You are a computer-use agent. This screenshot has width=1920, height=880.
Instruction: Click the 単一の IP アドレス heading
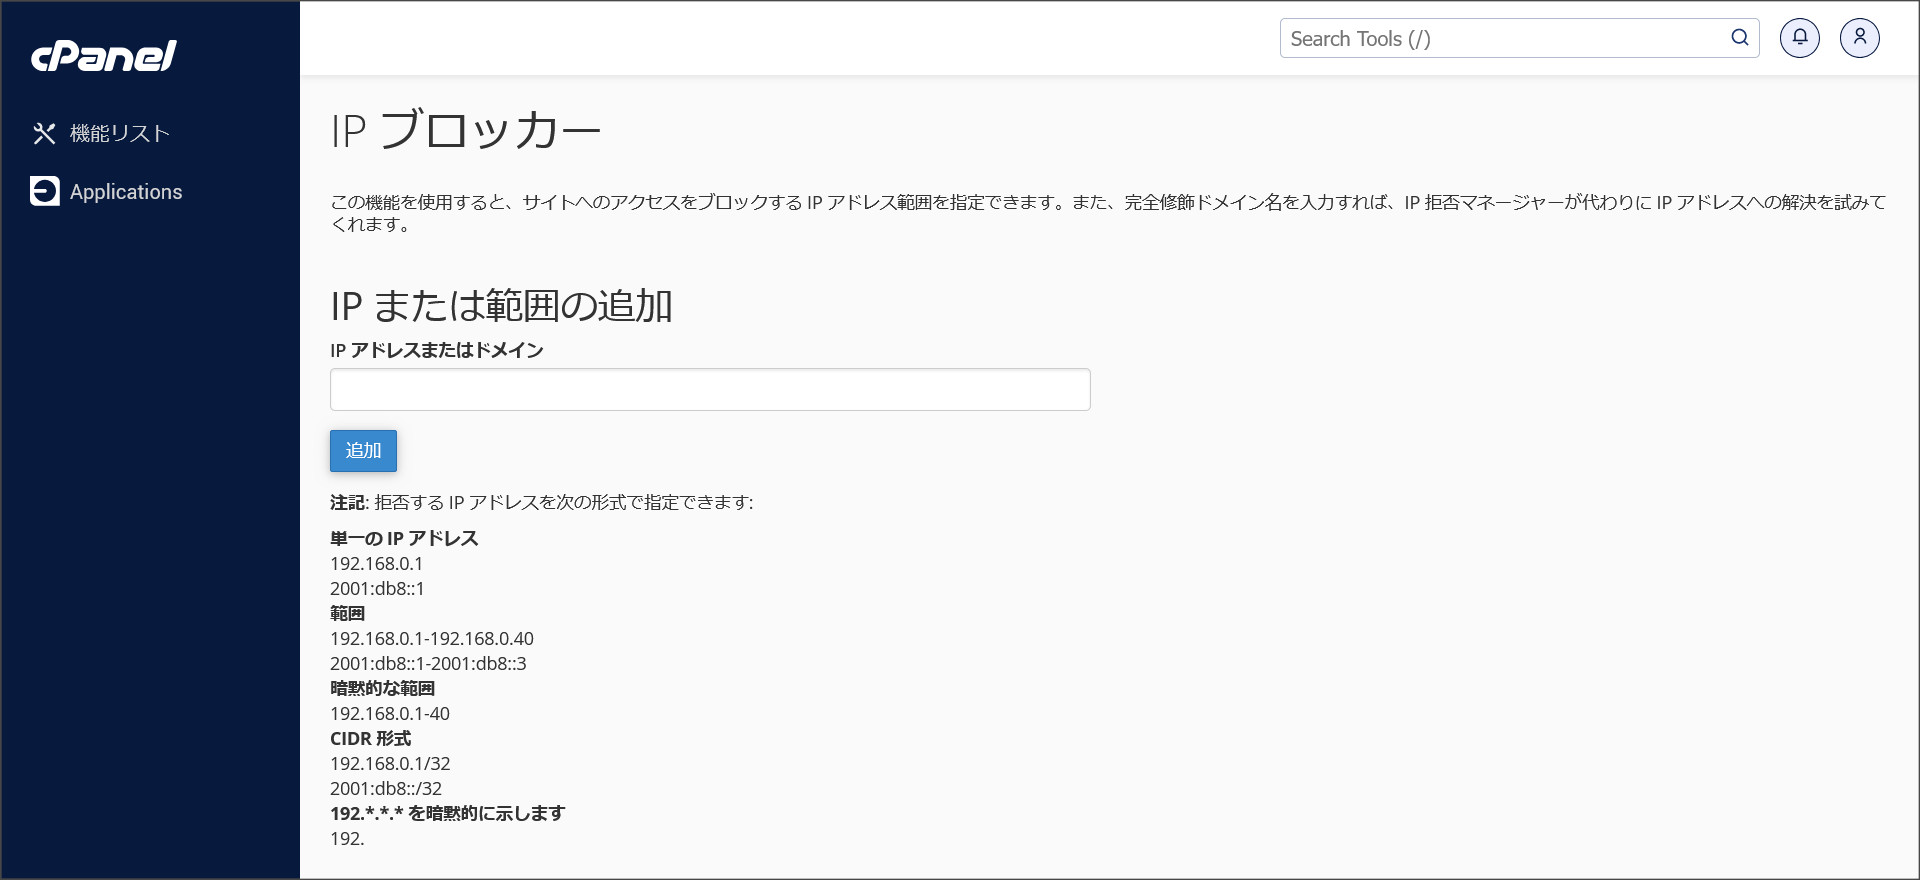point(404,538)
